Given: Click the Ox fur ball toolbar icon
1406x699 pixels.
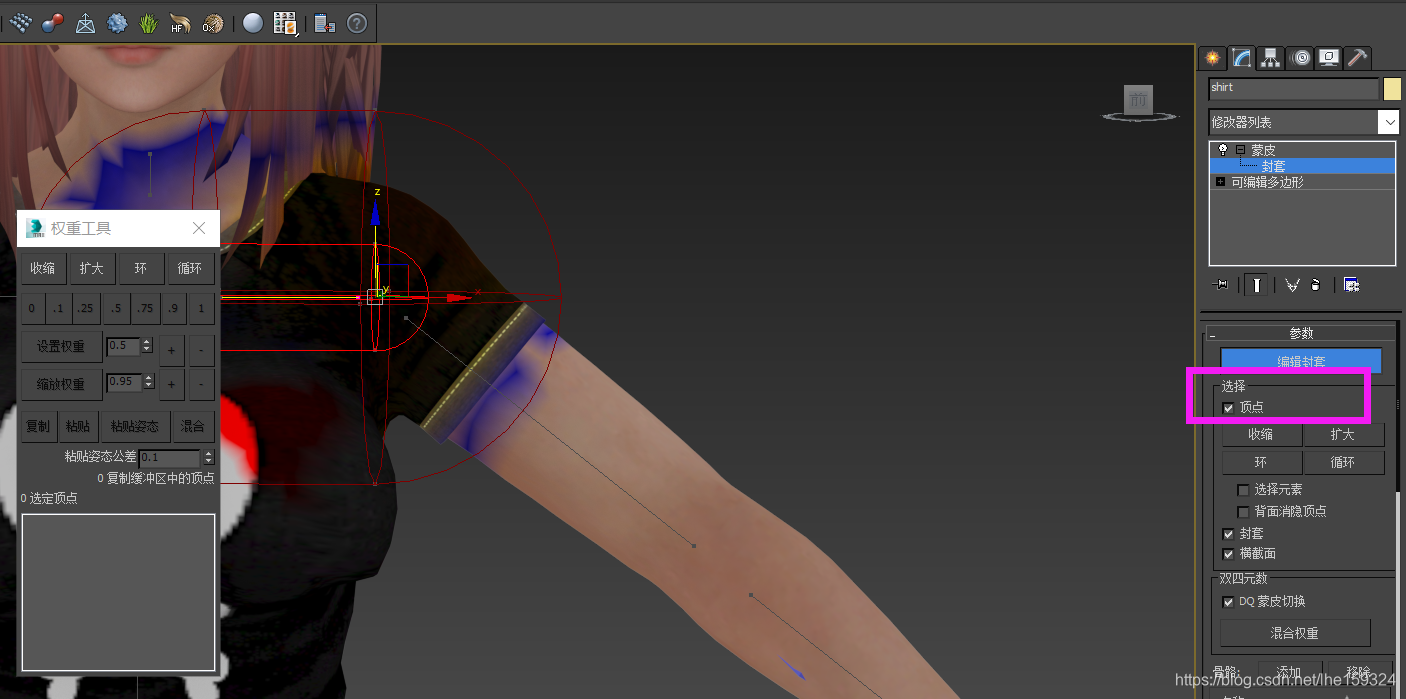Looking at the screenshot, I should [212, 23].
